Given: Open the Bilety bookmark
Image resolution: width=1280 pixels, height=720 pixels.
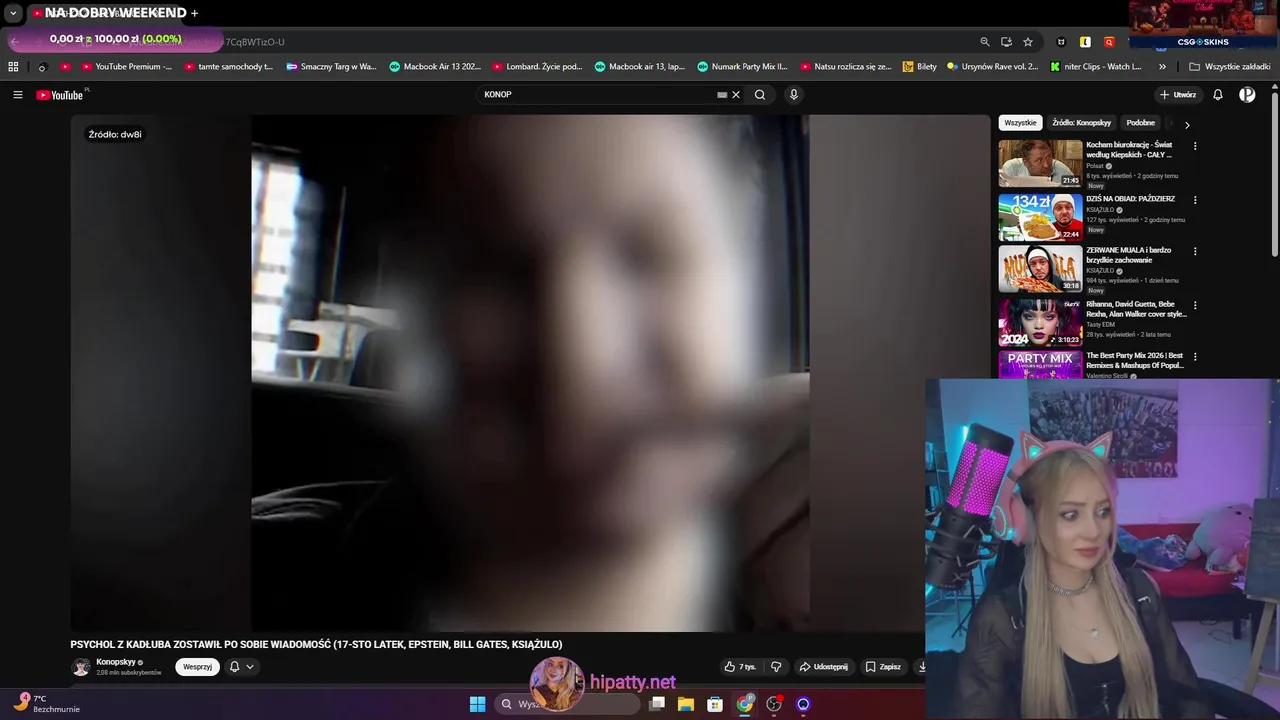Looking at the screenshot, I should (x=920, y=67).
